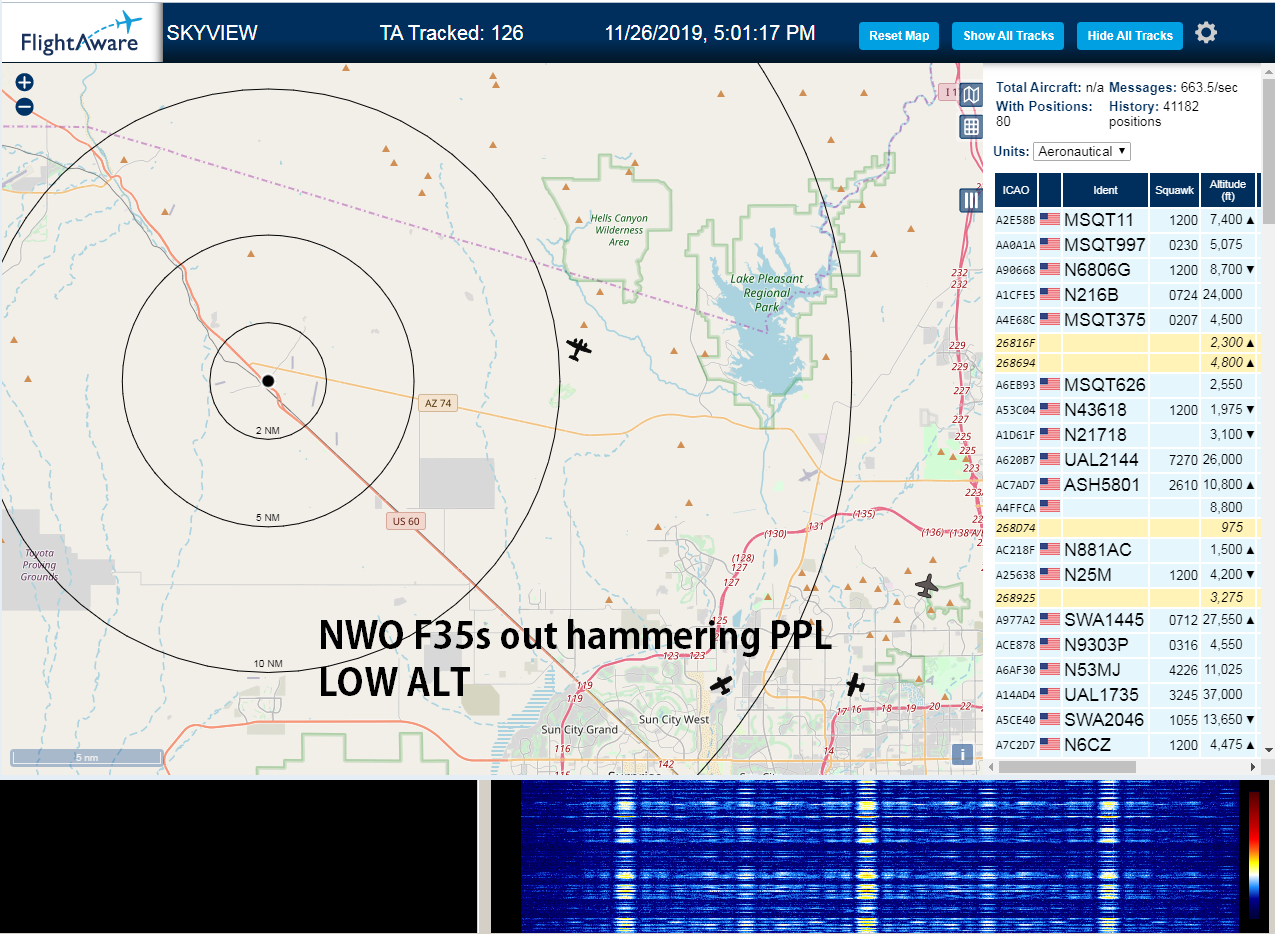Select the 268694 aircraft row
This screenshot has width=1275, height=935.
1125,363
